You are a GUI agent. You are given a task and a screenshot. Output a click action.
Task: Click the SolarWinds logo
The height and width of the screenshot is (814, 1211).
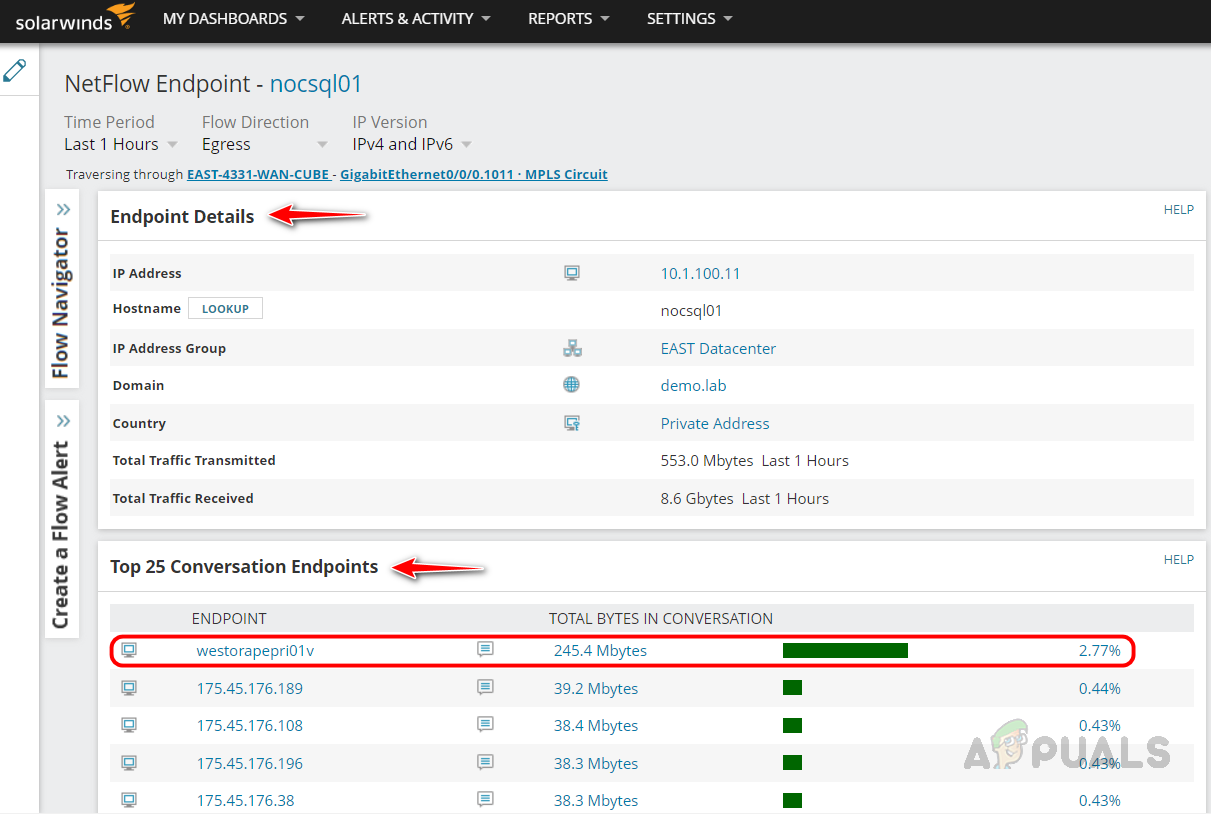pyautogui.click(x=75, y=18)
